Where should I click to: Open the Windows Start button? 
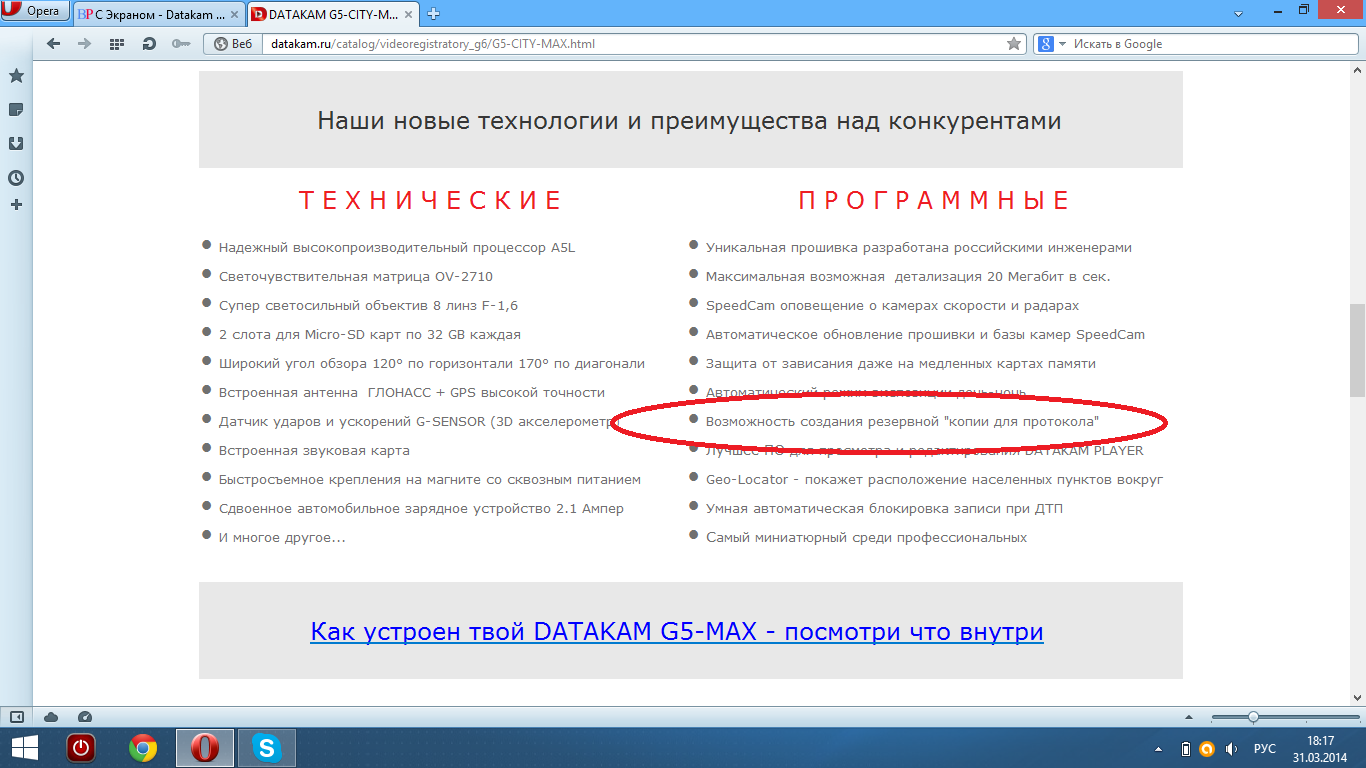(24, 747)
